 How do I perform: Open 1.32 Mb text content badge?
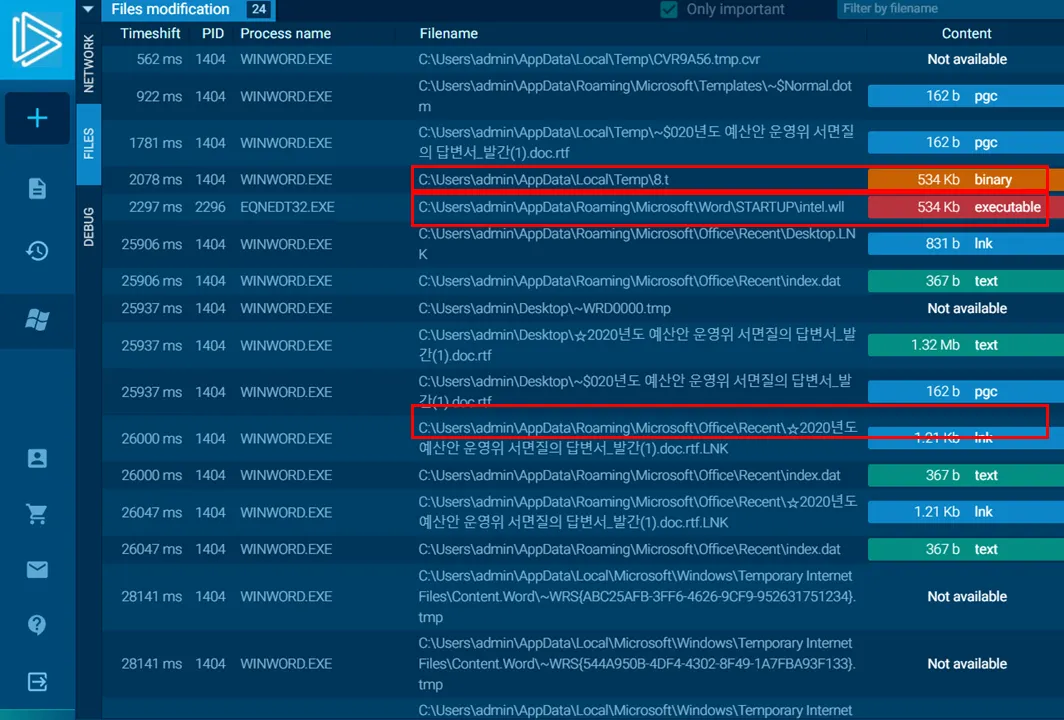click(966, 345)
